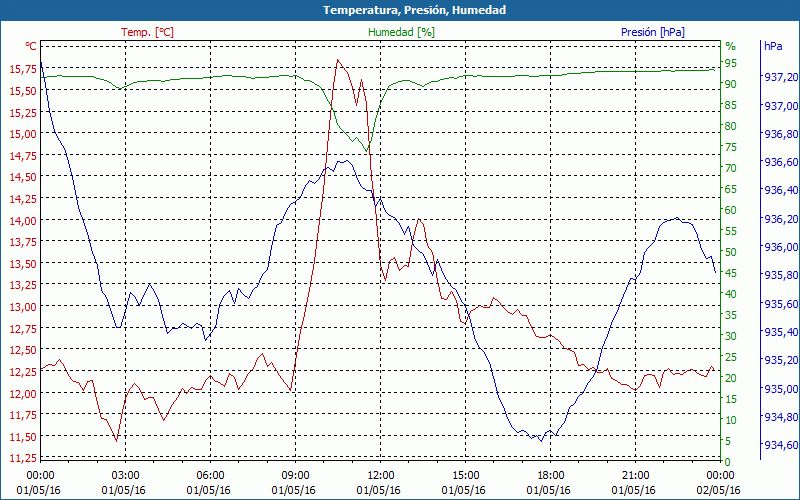Click the '11,25' temperature axis value
The height and width of the screenshot is (500, 800).
click(23, 458)
